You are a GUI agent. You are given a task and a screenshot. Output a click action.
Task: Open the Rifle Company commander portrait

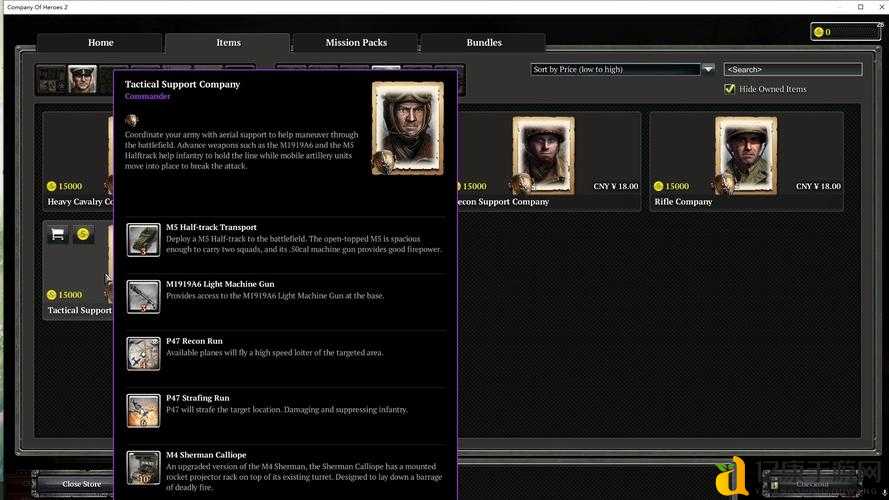coord(746,155)
